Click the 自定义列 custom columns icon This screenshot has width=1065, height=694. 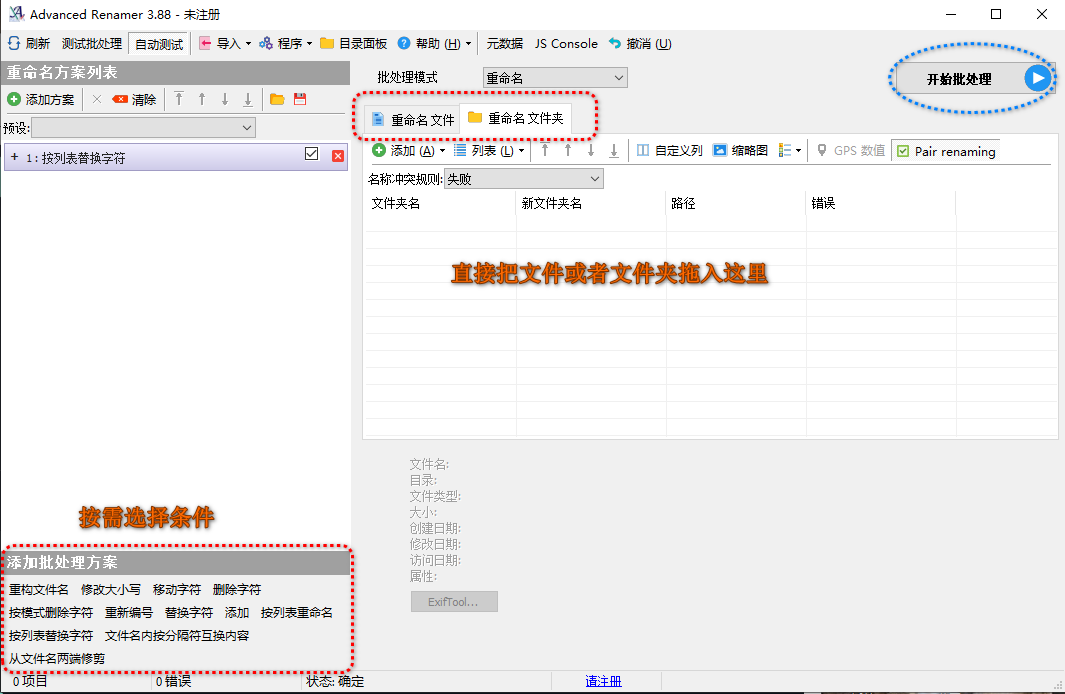click(643, 150)
